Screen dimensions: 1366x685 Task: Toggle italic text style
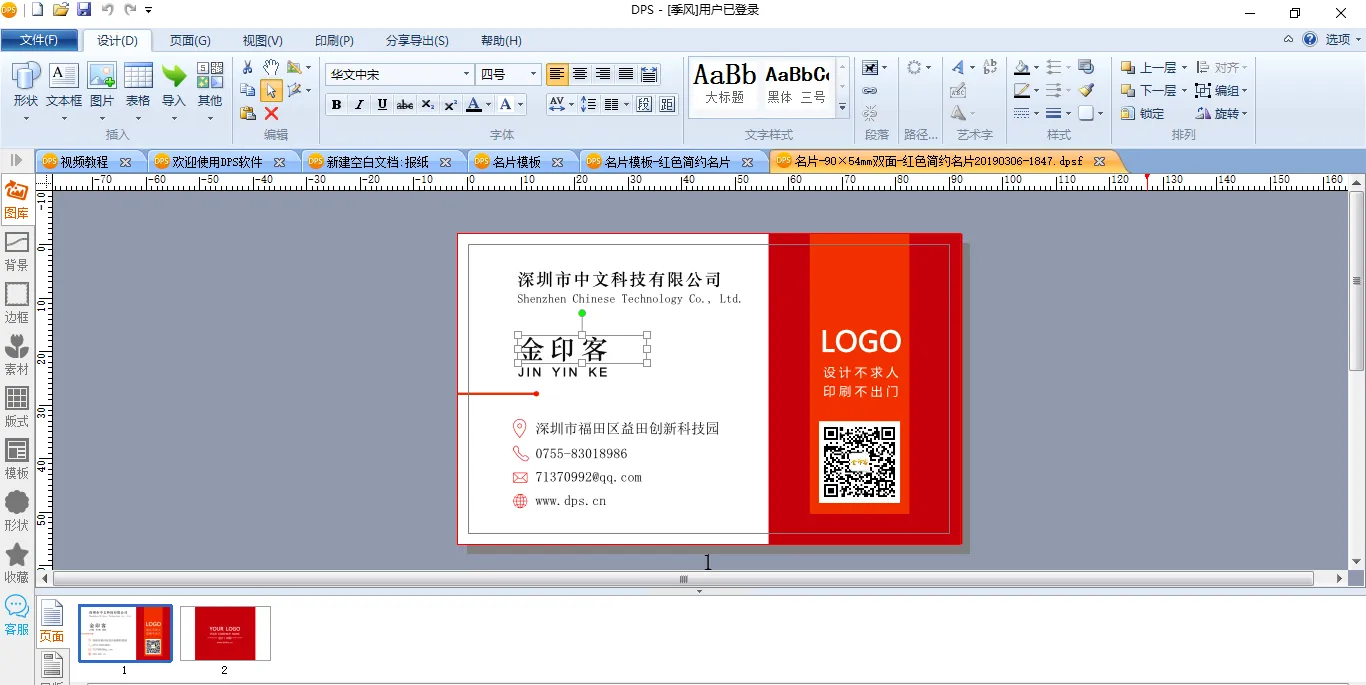pyautogui.click(x=359, y=105)
